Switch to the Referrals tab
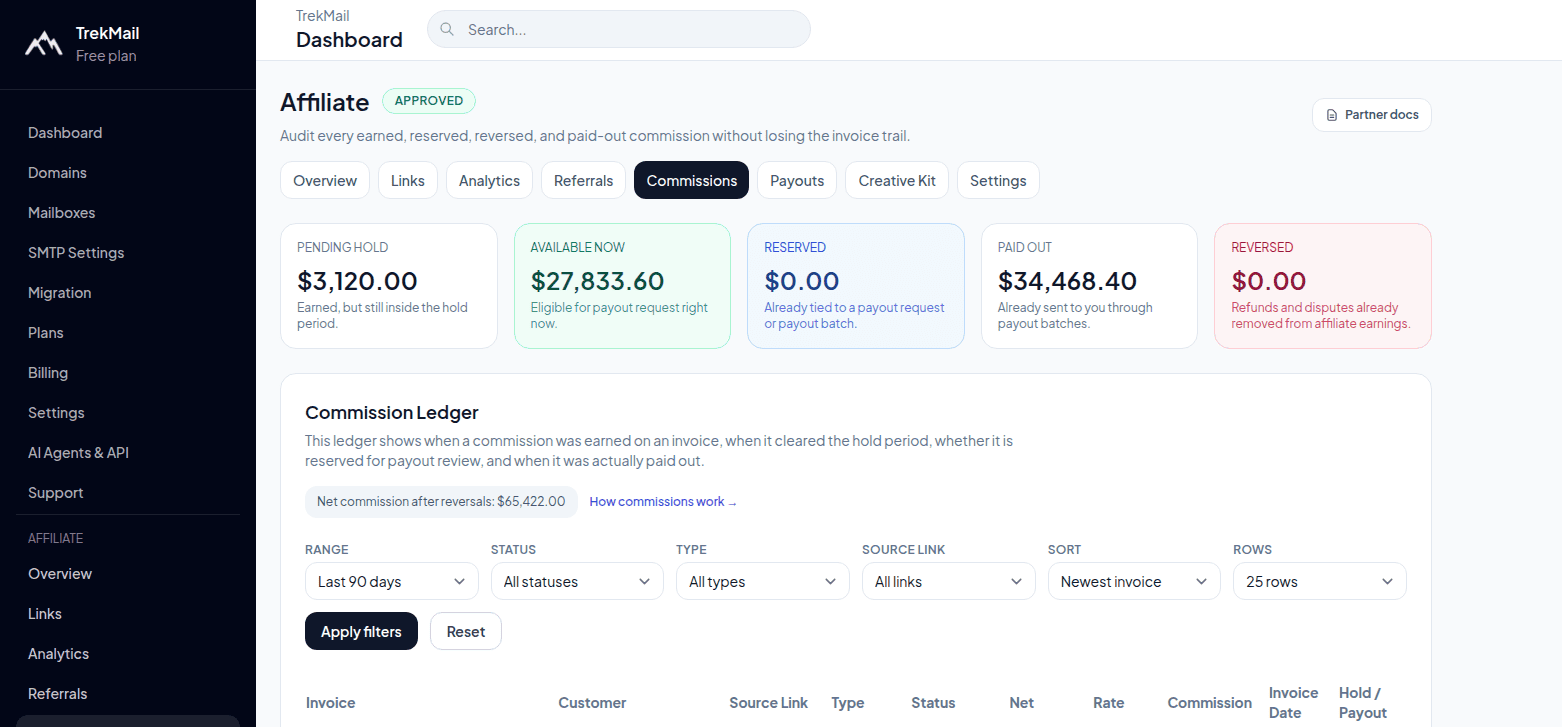Image resolution: width=1562 pixels, height=727 pixels. (x=583, y=180)
